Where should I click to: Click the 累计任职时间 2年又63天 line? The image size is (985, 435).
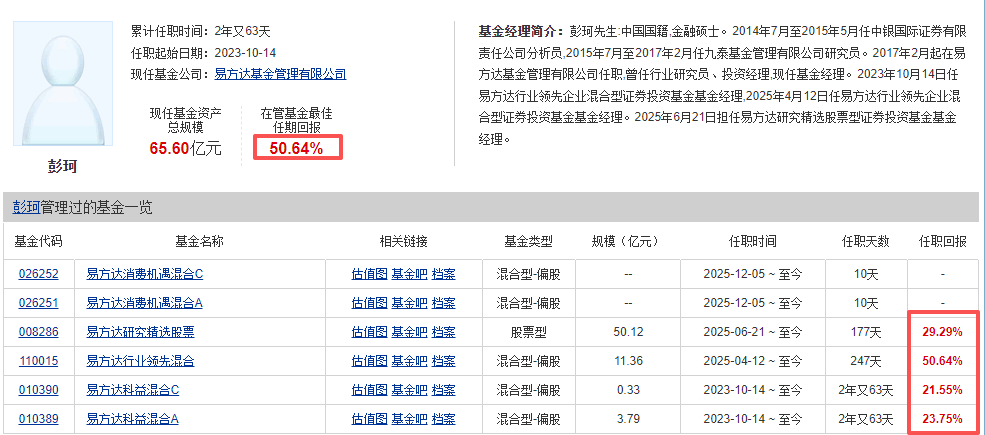(200, 31)
